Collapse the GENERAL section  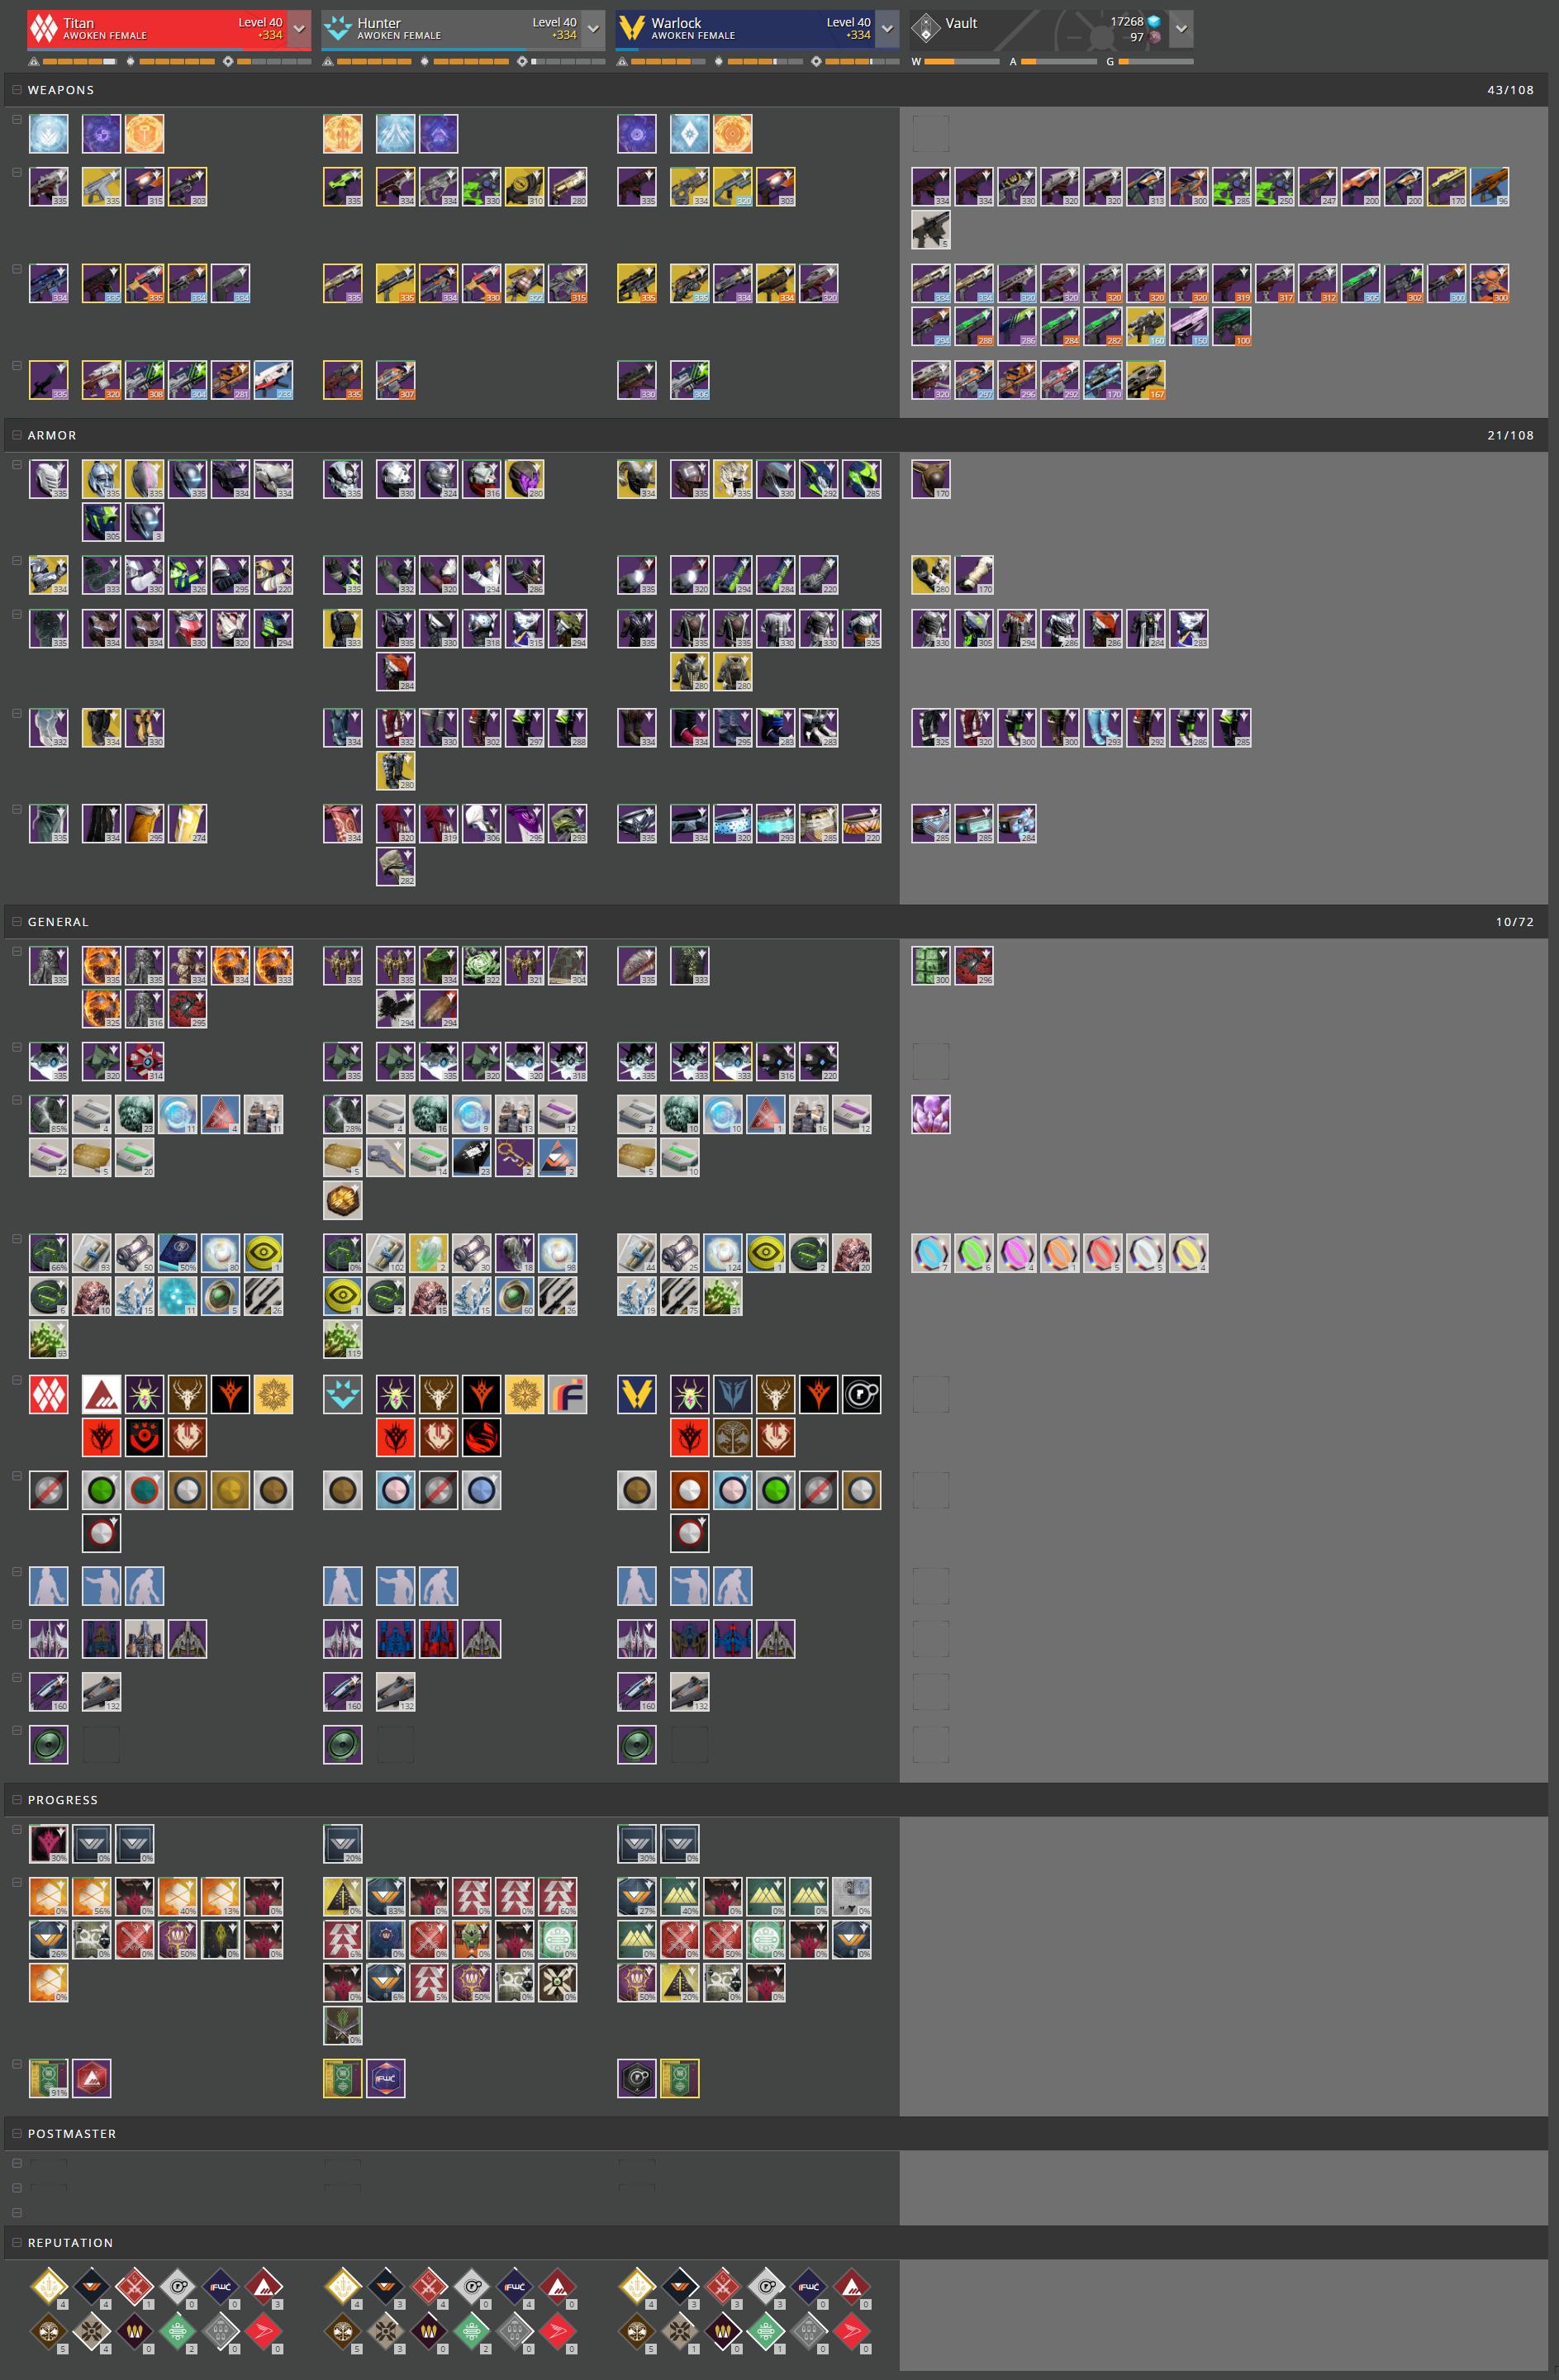(17, 922)
